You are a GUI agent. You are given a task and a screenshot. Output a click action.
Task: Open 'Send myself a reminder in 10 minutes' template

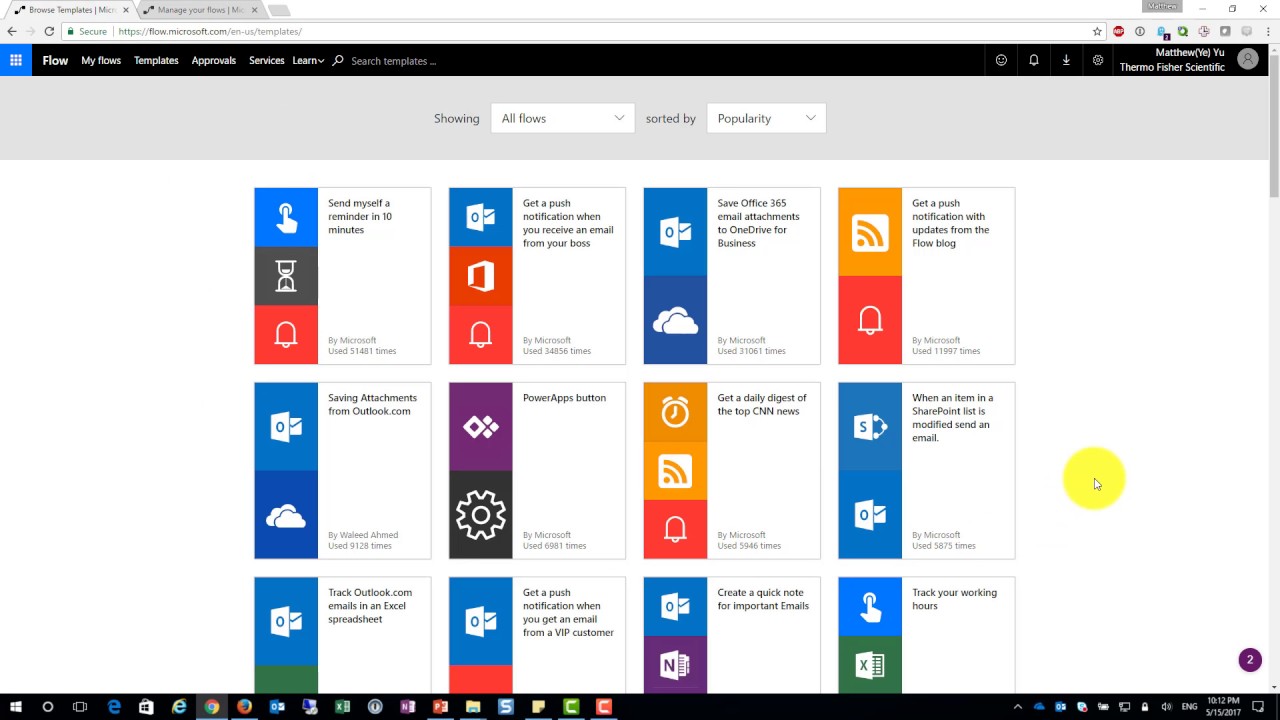(343, 276)
